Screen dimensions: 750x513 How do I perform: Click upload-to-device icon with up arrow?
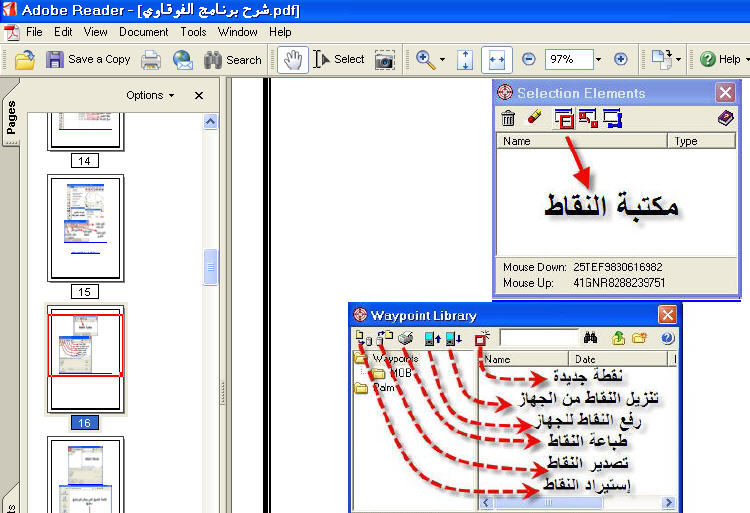432,338
